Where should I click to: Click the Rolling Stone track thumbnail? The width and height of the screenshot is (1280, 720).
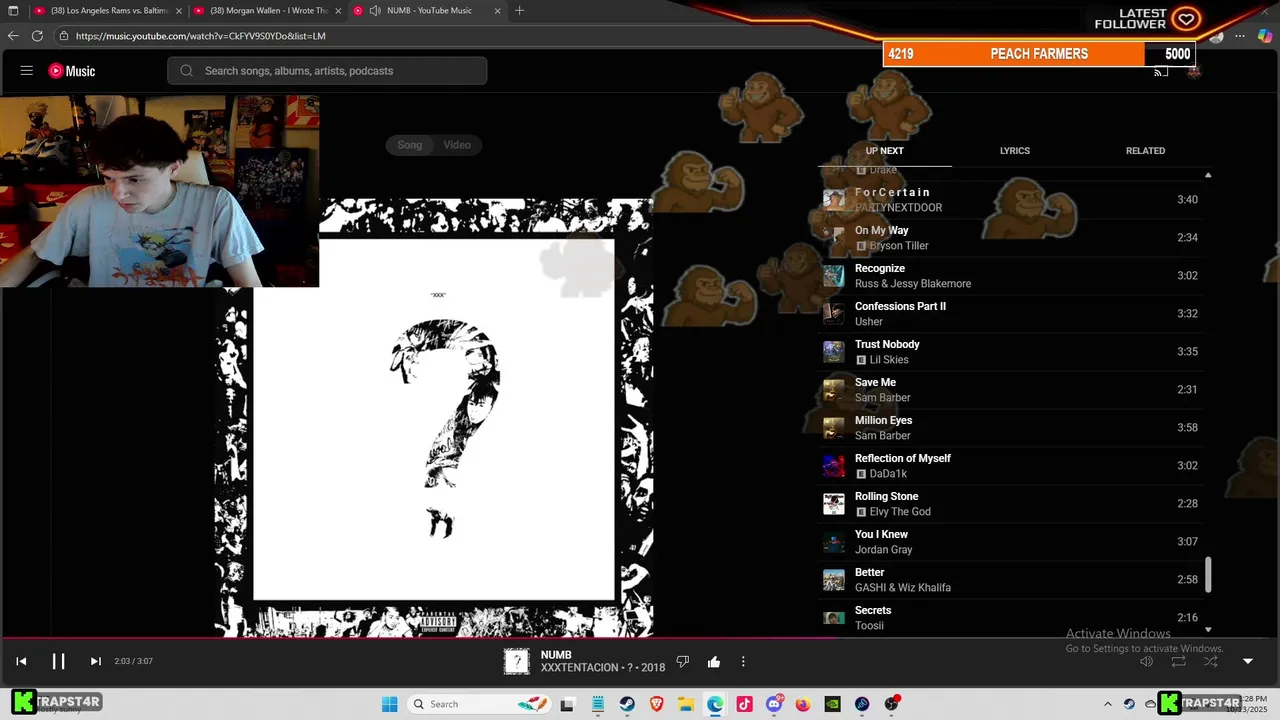[834, 504]
